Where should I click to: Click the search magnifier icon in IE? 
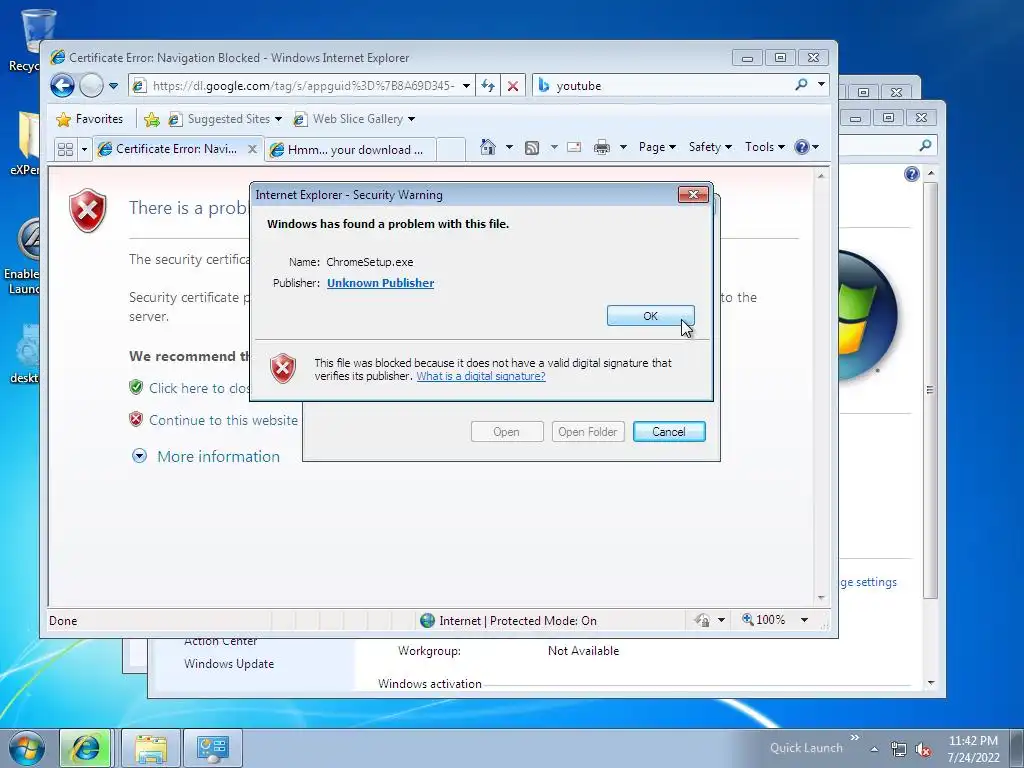[x=801, y=85]
